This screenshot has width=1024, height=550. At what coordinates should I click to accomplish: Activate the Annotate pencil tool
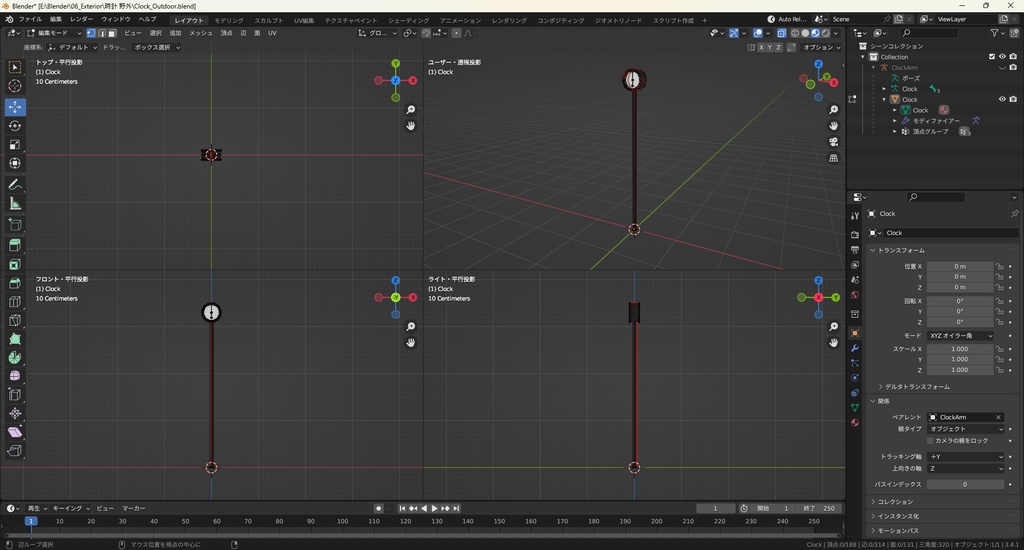click(15, 185)
